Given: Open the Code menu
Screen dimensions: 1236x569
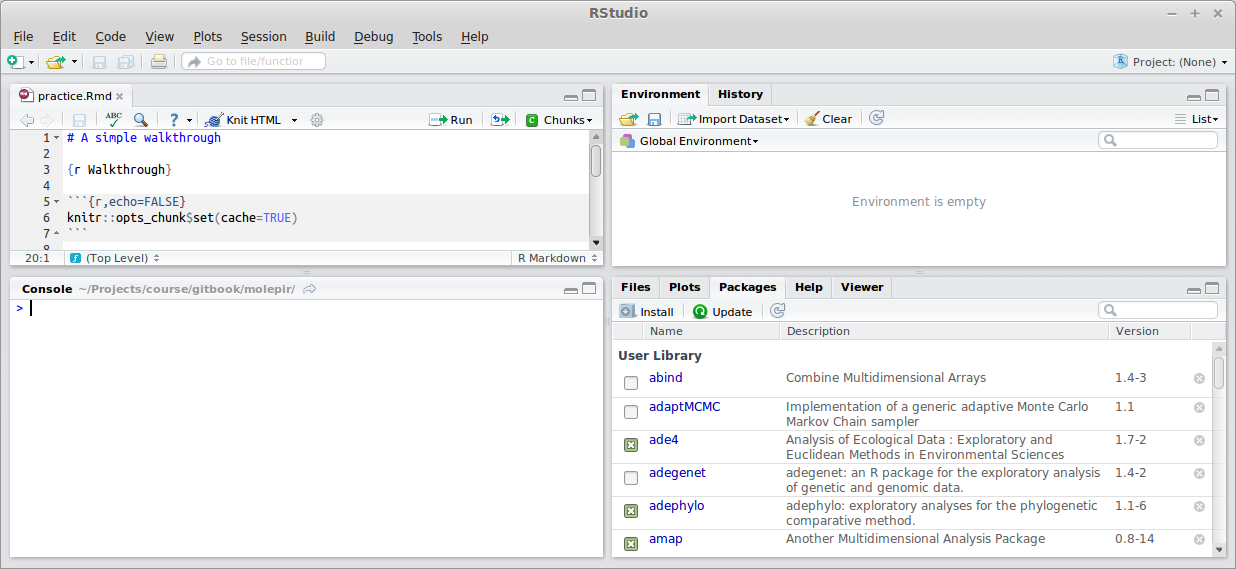Looking at the screenshot, I should click(111, 37).
